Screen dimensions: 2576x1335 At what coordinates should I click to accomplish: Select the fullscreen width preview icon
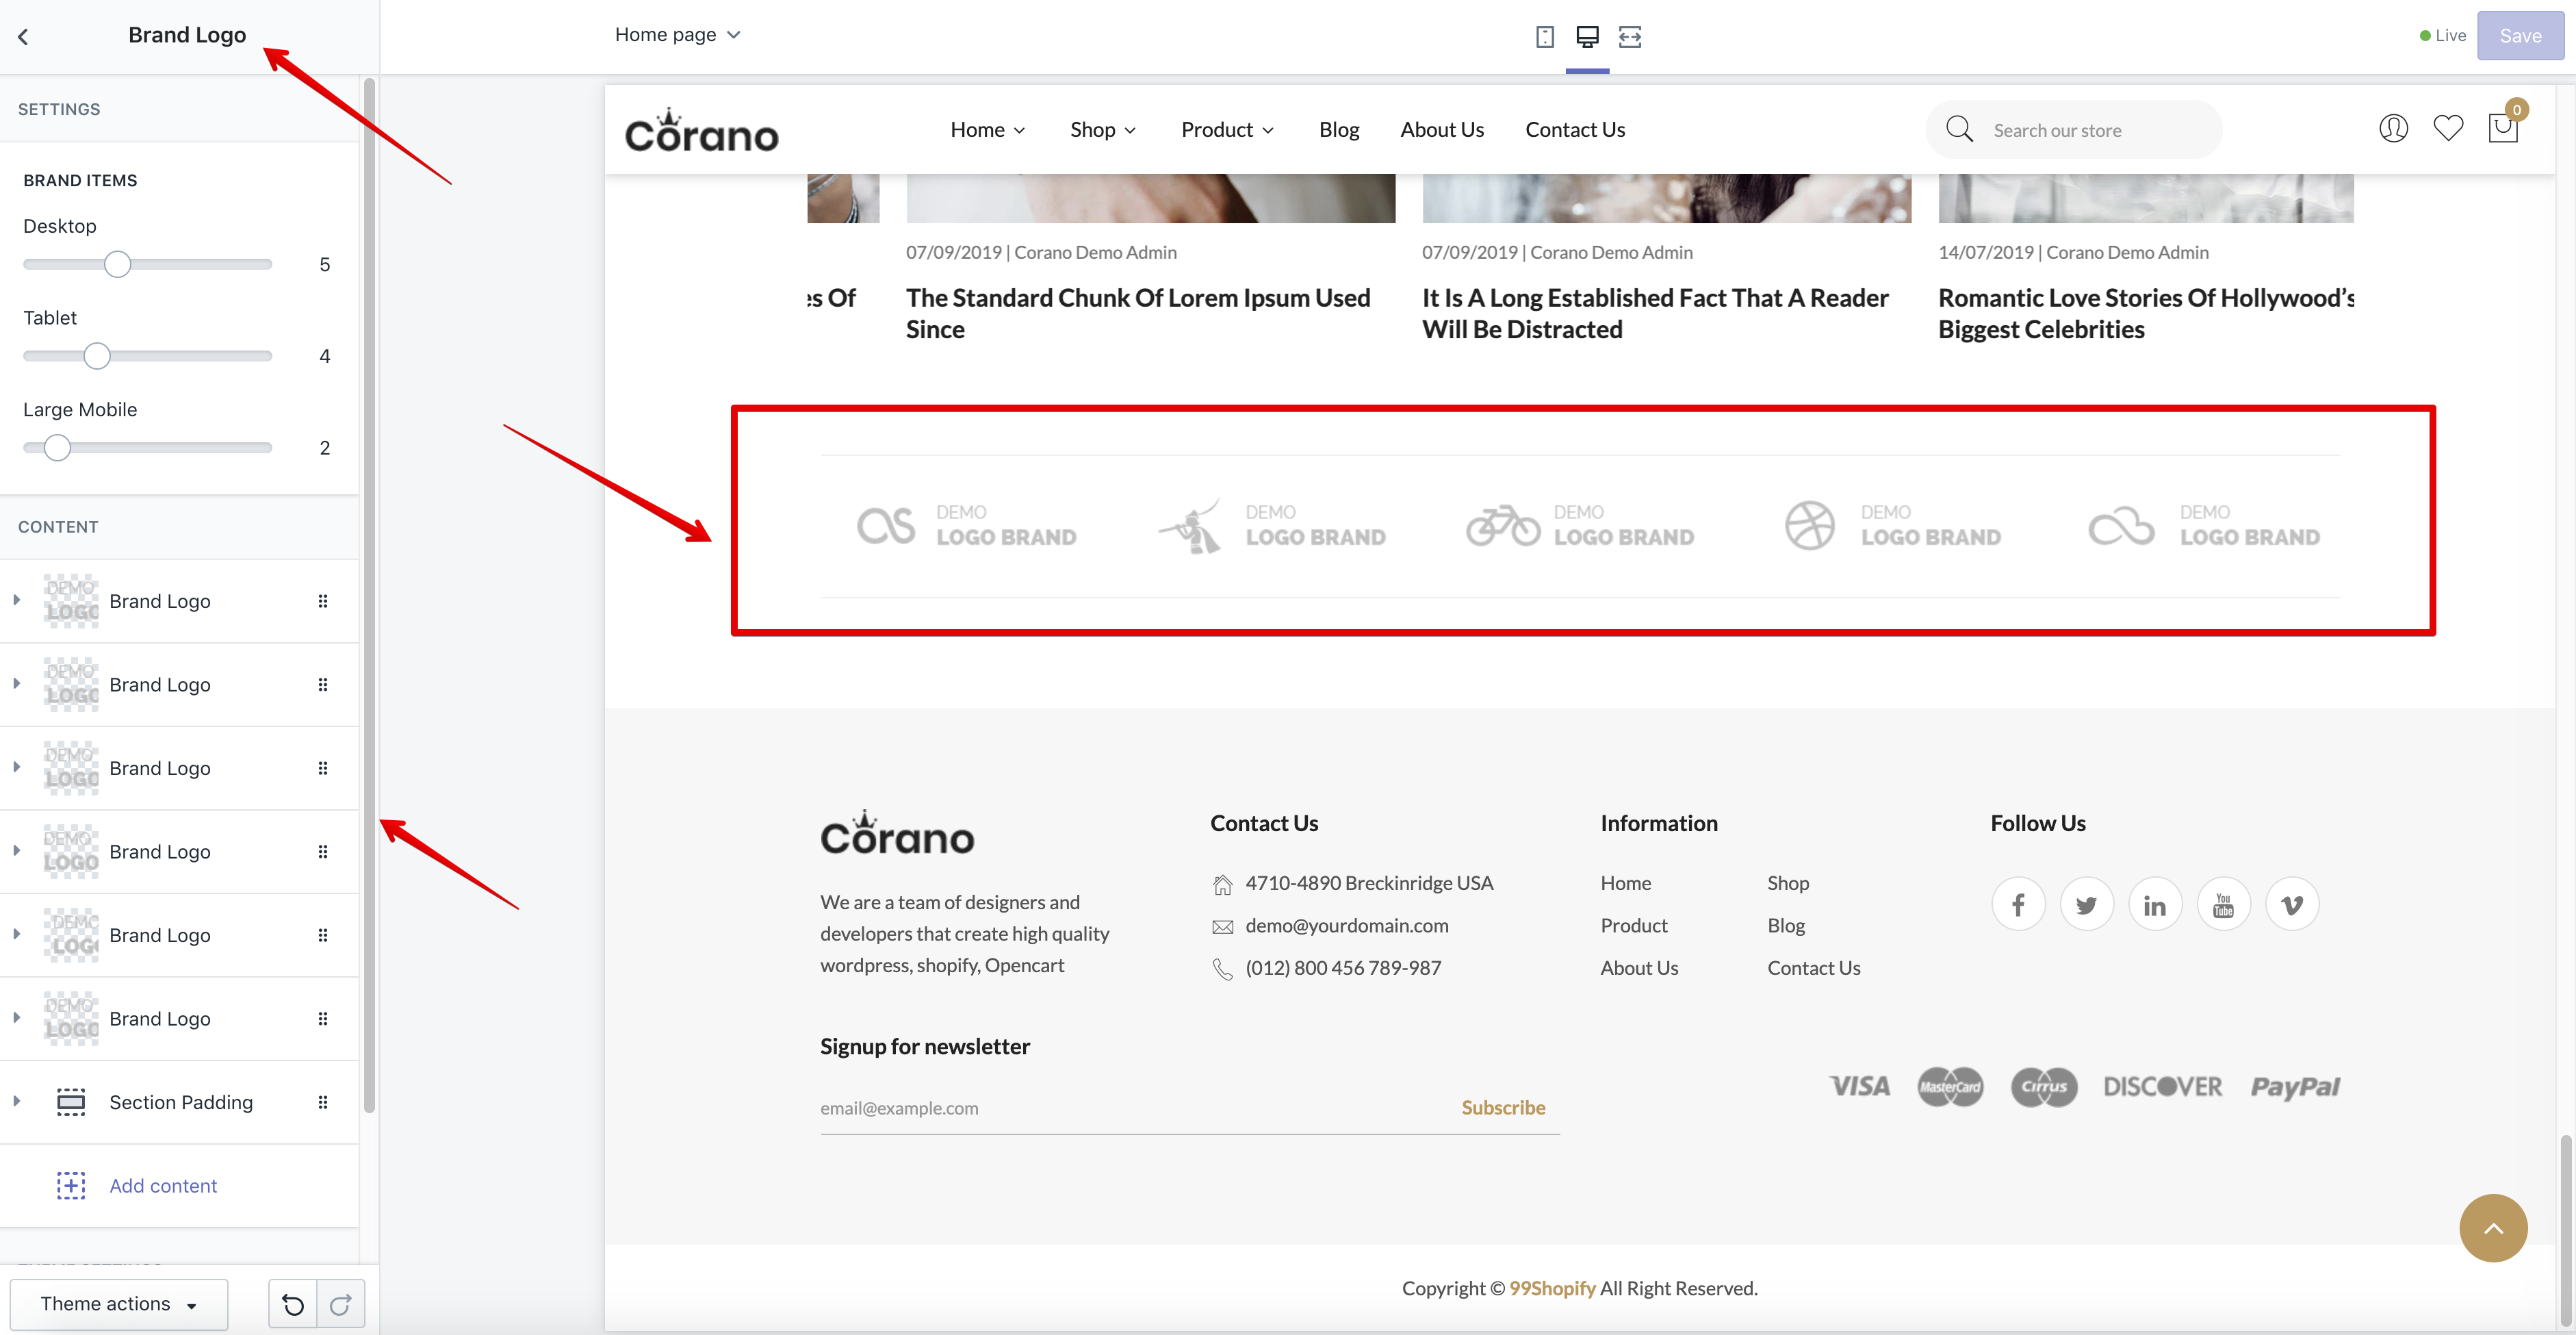point(1630,37)
